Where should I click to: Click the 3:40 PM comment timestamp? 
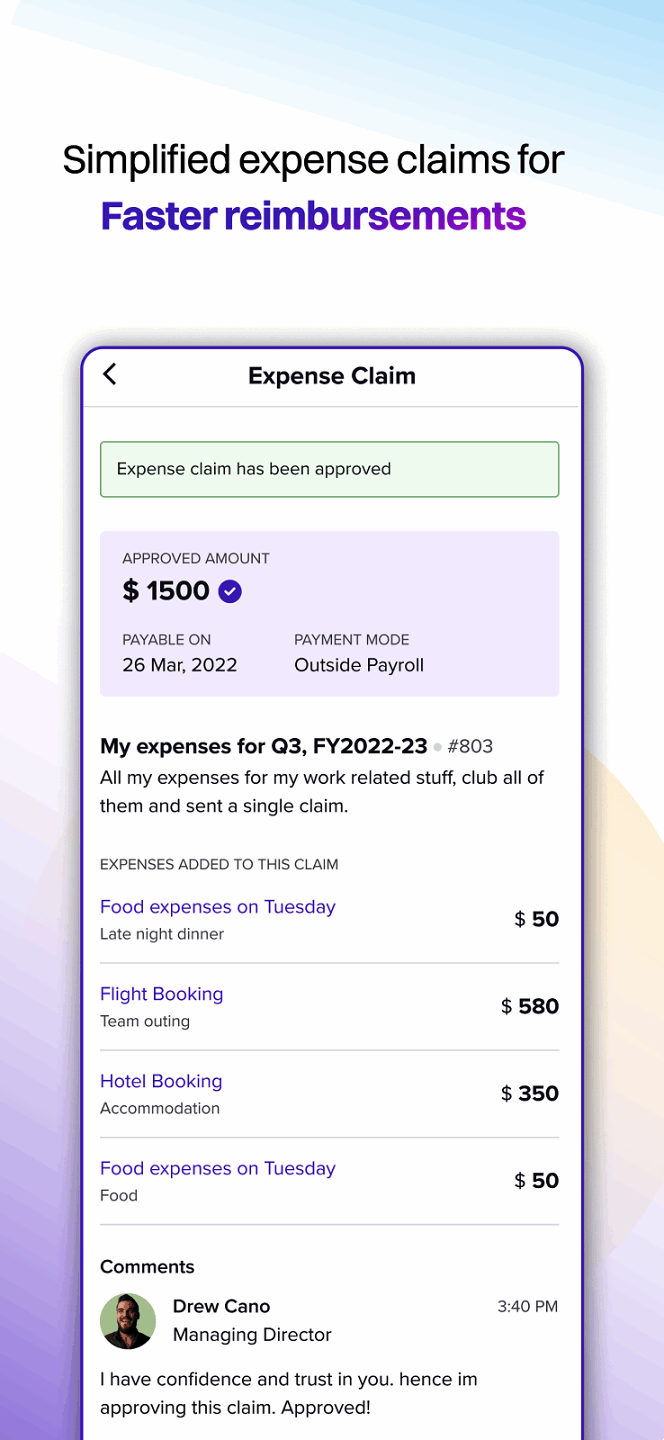pyautogui.click(x=527, y=1306)
